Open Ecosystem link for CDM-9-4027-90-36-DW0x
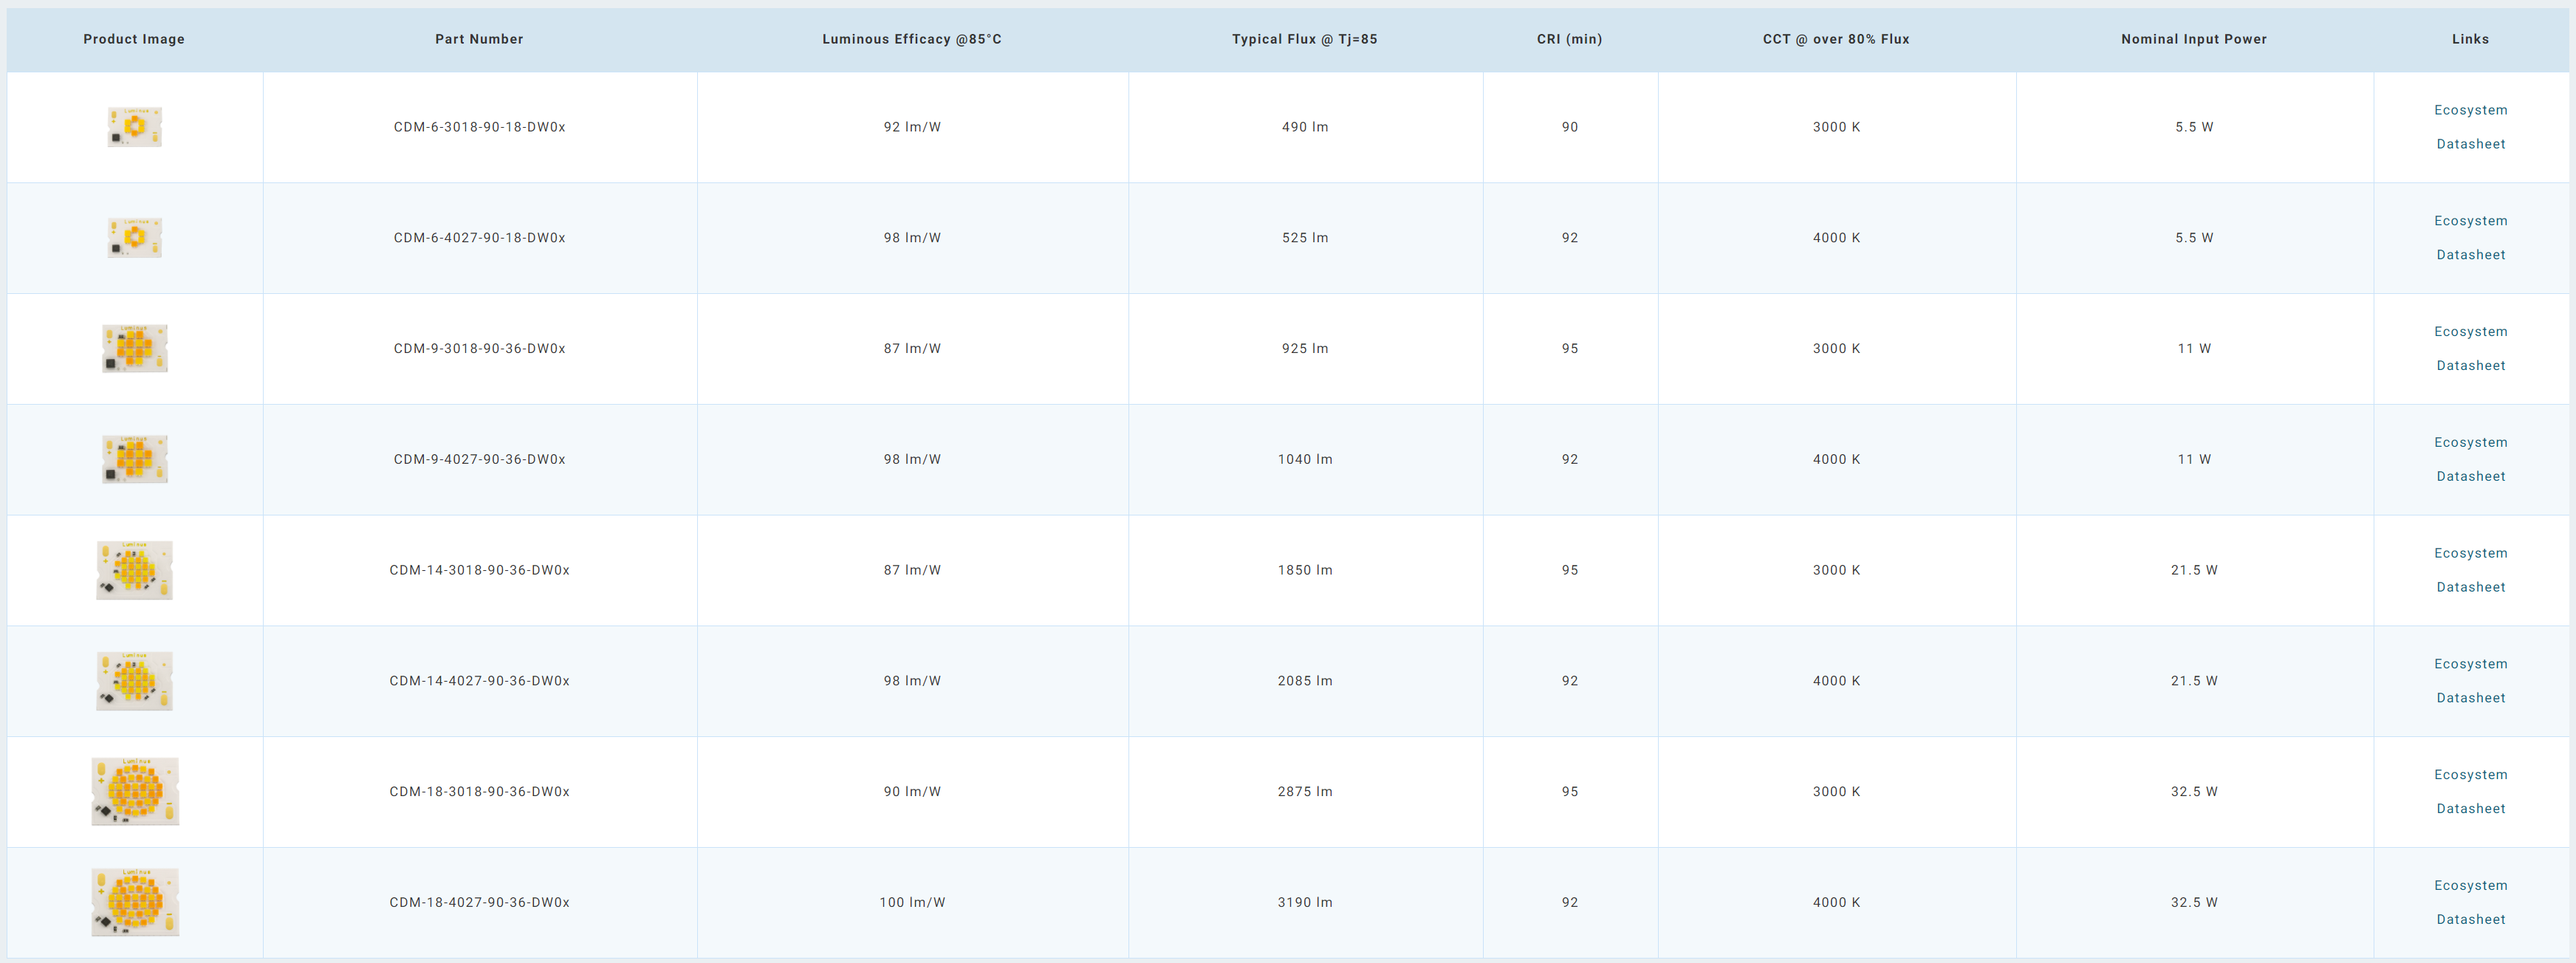This screenshot has width=2576, height=963. coord(2470,442)
